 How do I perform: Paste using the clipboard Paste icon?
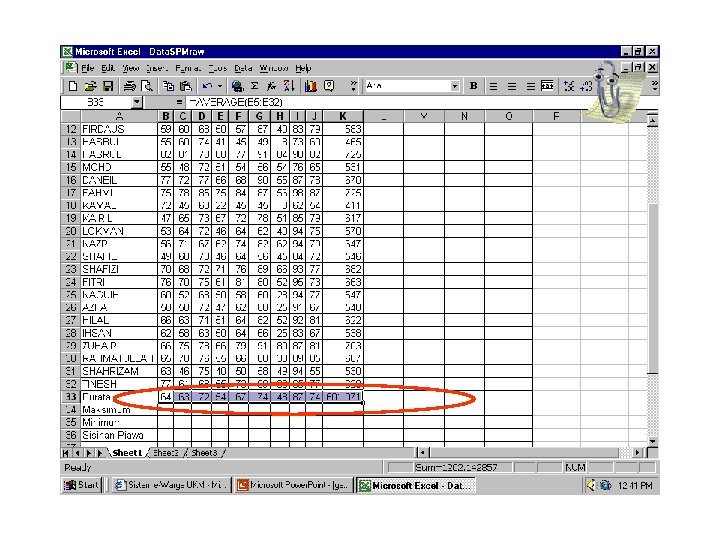click(x=186, y=86)
